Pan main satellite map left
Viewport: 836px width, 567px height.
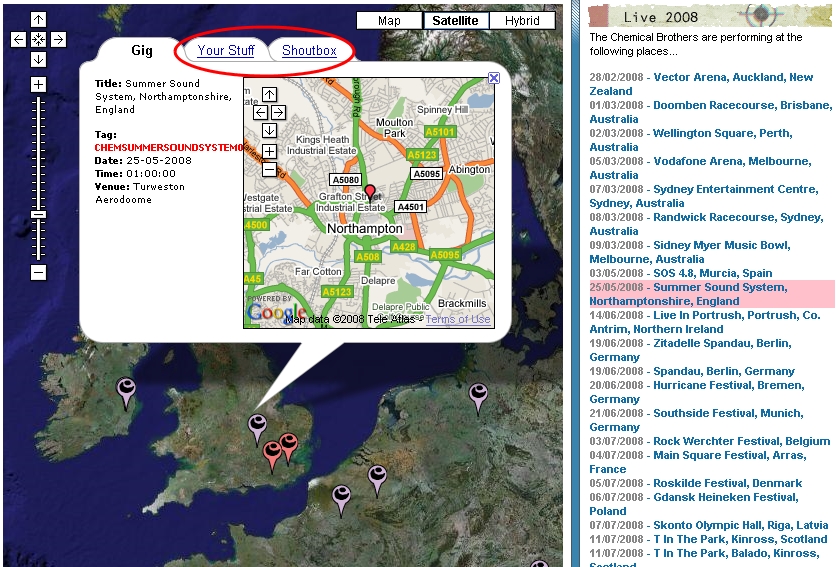point(18,39)
